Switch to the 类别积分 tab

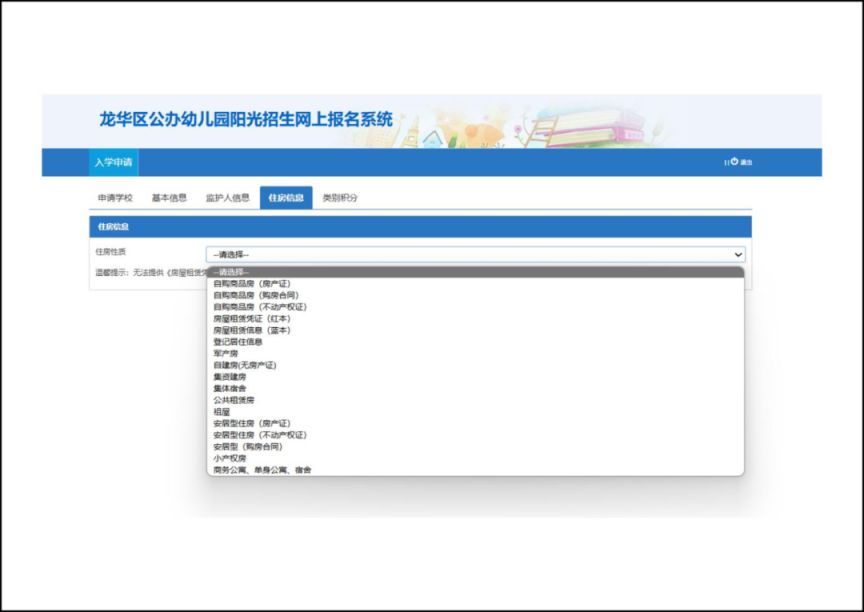340,198
